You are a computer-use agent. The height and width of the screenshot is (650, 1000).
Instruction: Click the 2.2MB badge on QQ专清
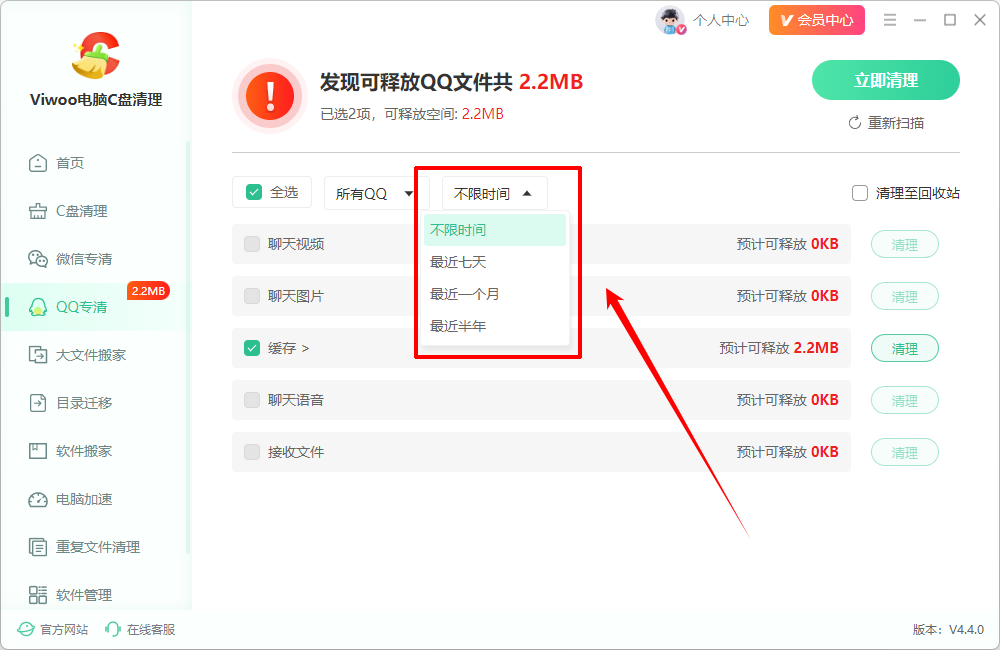tap(148, 291)
